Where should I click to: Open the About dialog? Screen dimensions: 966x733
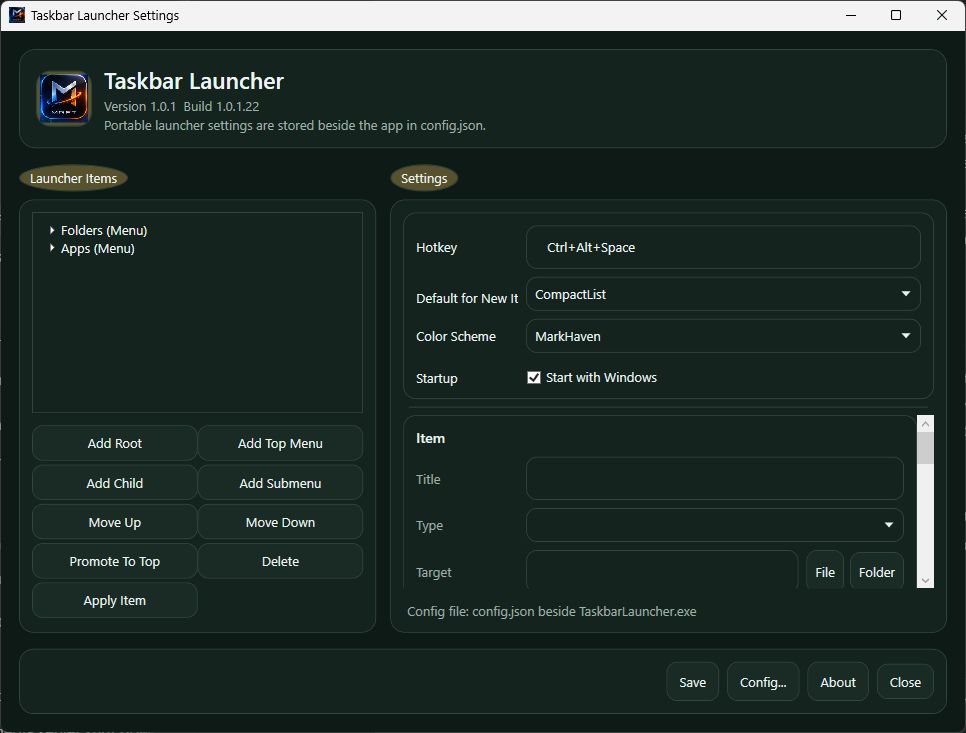[x=838, y=682]
